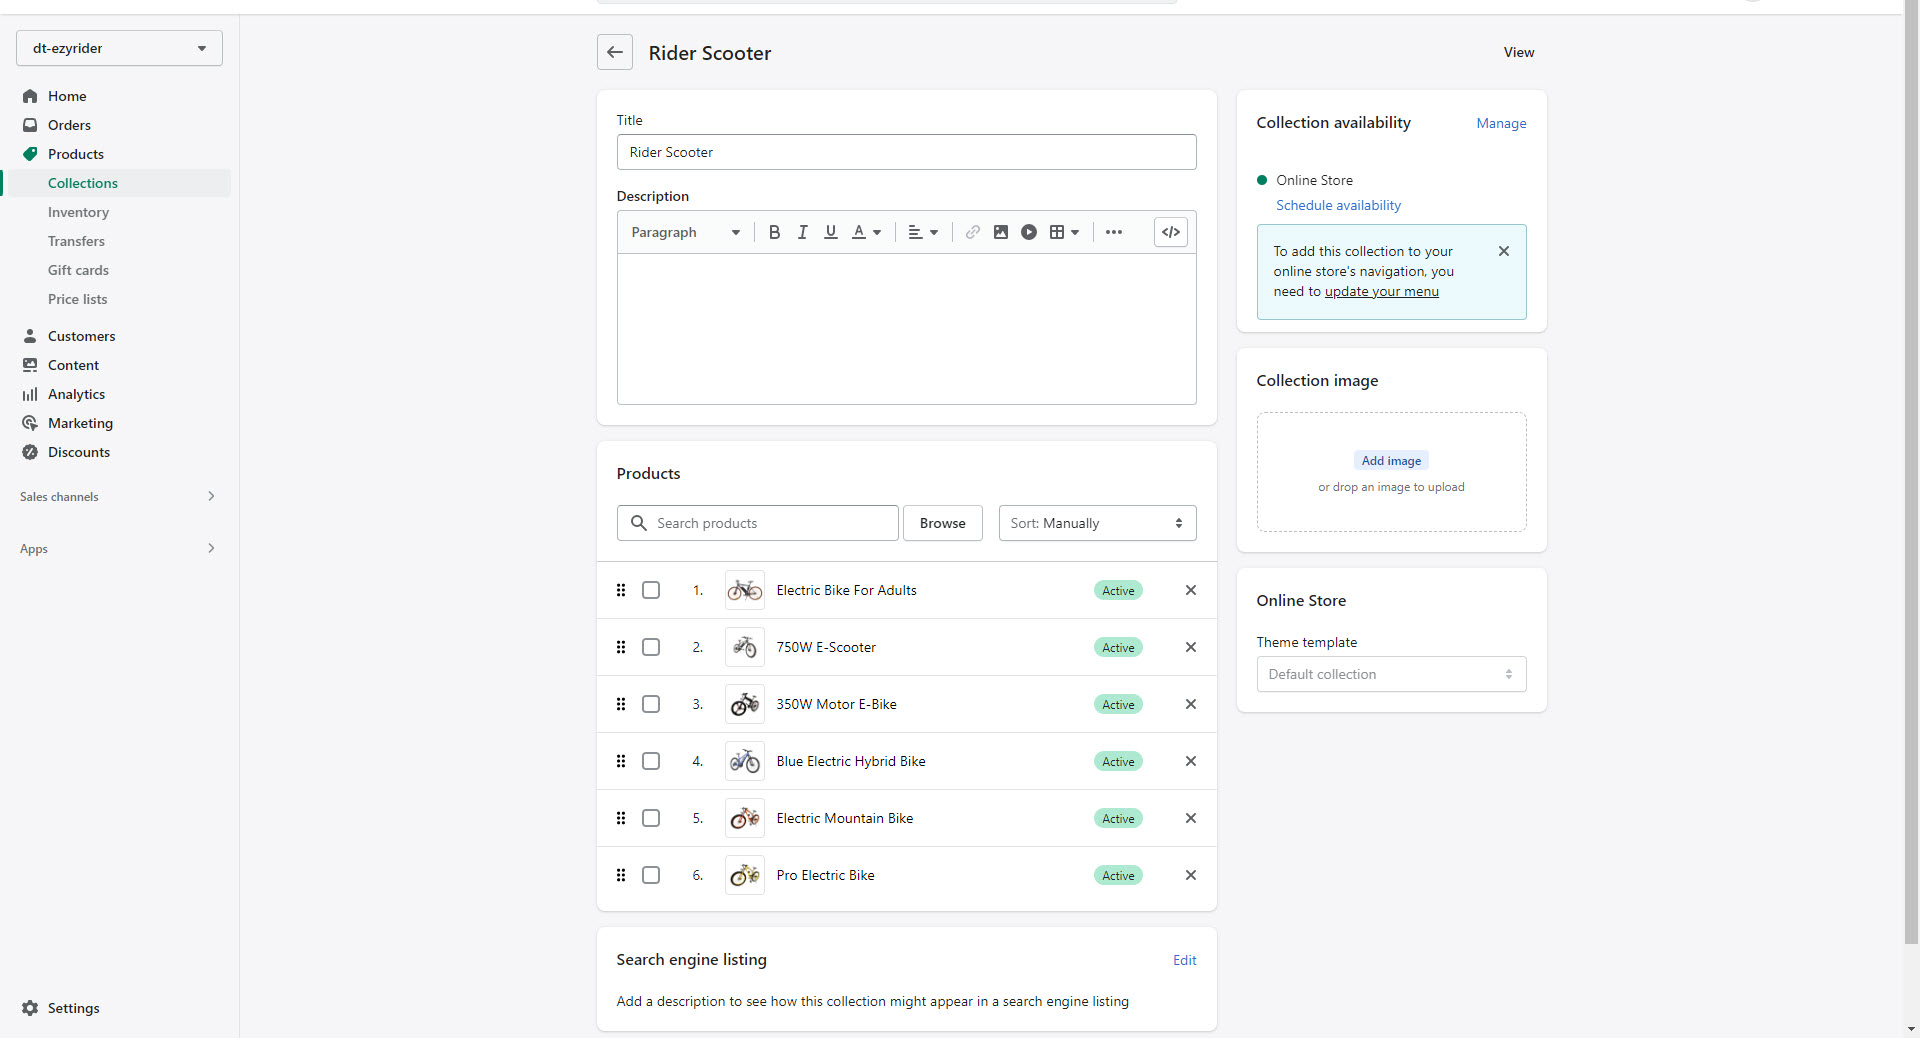Click the insert link icon
The width and height of the screenshot is (1920, 1038).
coord(972,232)
